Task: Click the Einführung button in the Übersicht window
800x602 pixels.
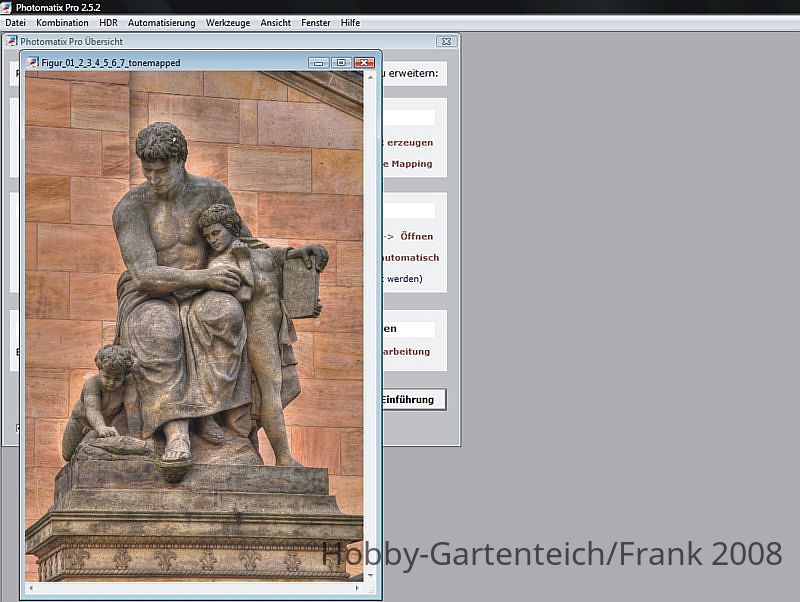Action: click(x=413, y=399)
